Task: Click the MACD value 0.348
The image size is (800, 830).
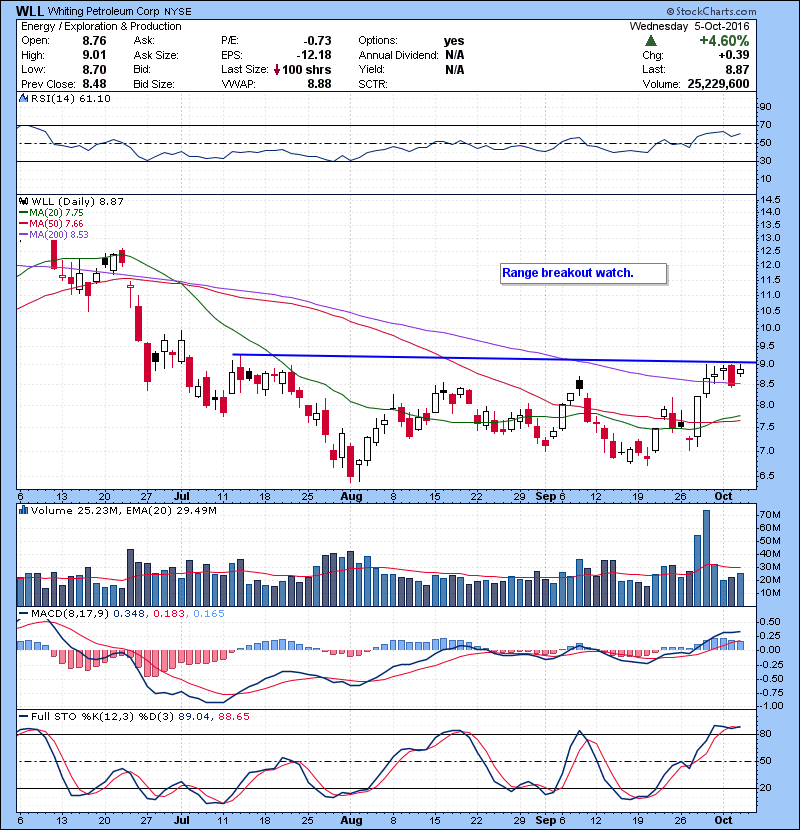Action: coord(129,614)
